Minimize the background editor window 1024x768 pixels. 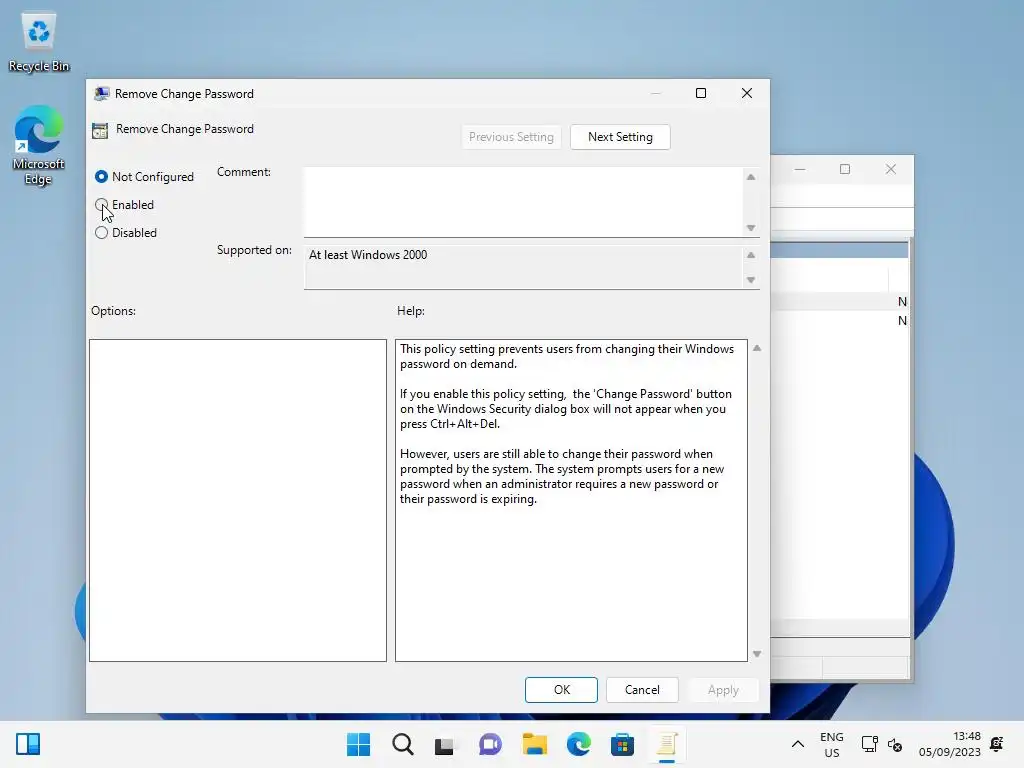tap(799, 170)
